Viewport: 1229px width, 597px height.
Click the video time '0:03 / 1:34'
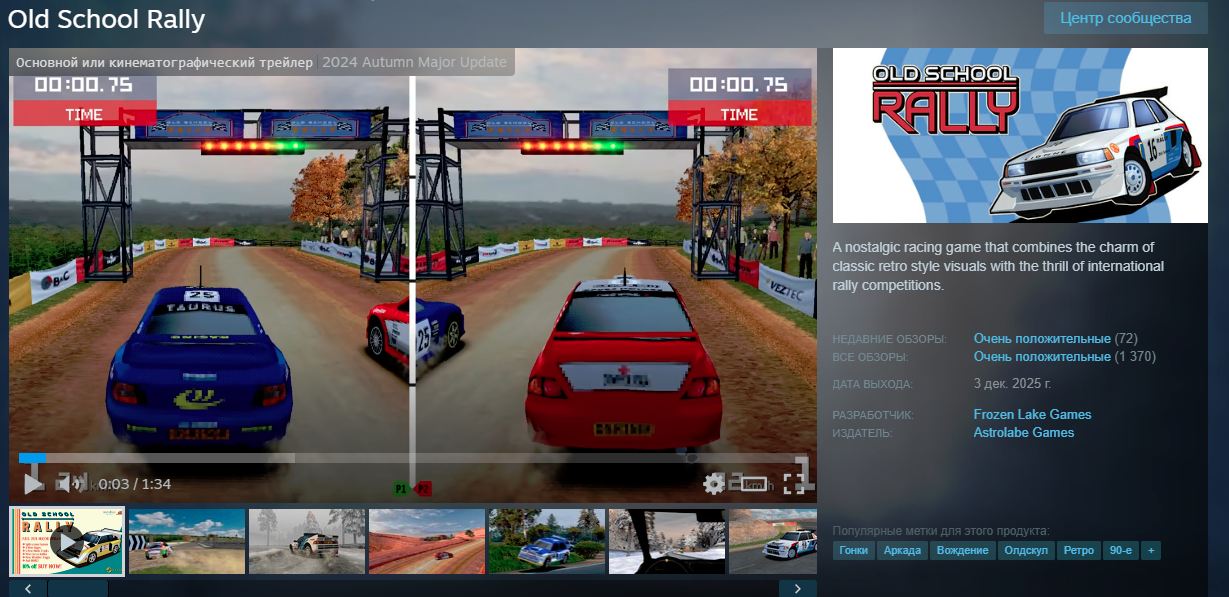135,484
